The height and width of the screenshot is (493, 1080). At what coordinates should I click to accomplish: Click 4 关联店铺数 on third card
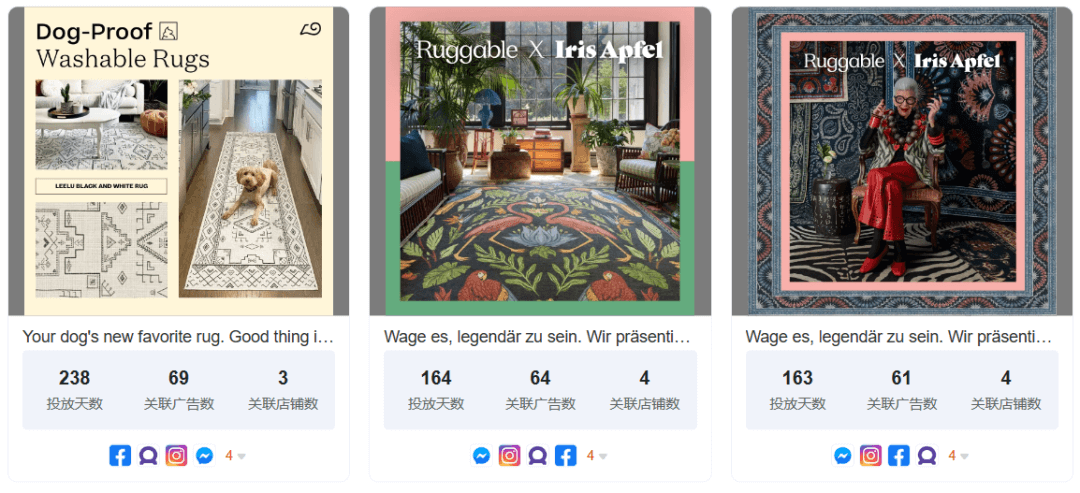1006,390
